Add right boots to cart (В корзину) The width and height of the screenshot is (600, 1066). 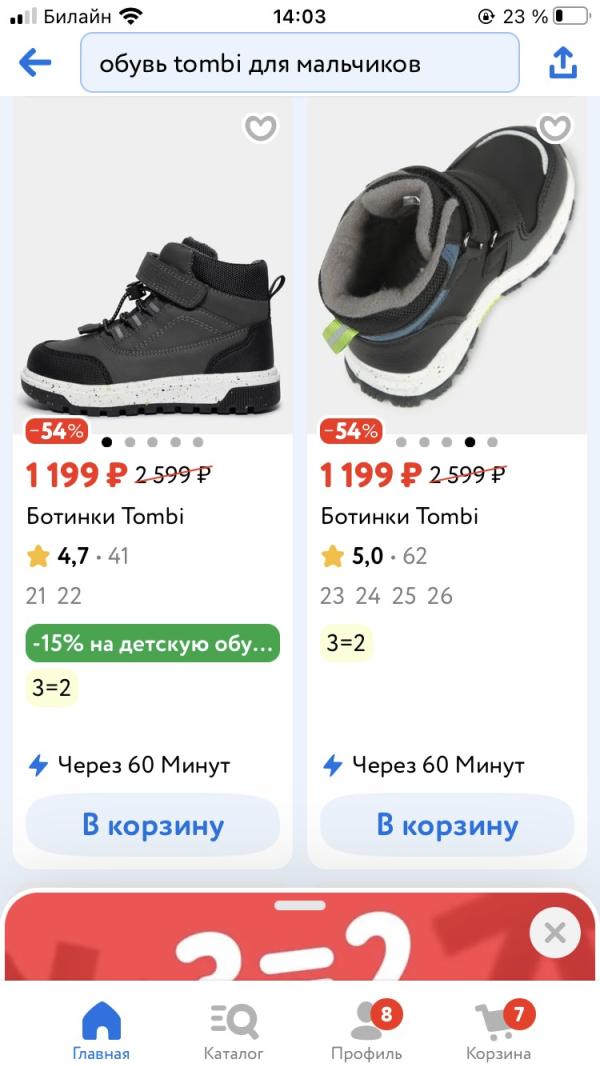(447, 826)
